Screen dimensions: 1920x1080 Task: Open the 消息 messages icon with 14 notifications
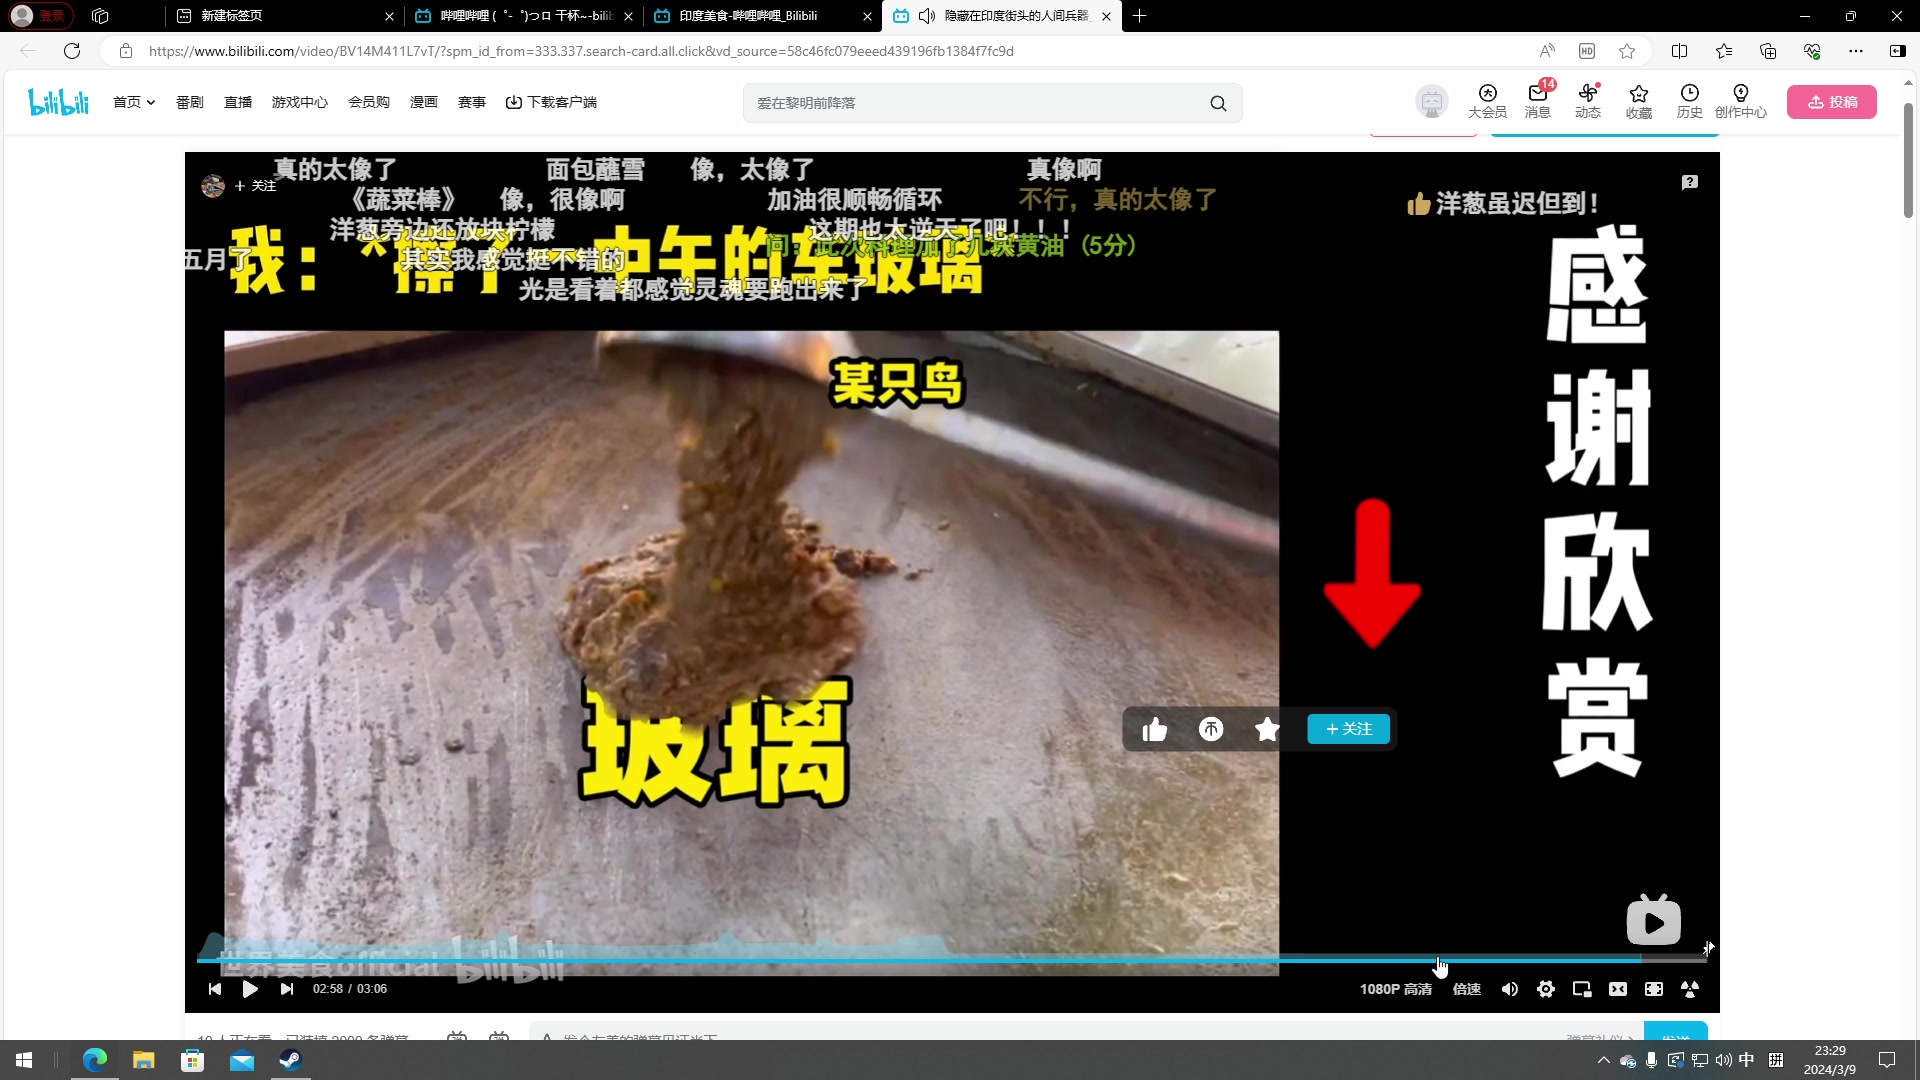pyautogui.click(x=1537, y=100)
